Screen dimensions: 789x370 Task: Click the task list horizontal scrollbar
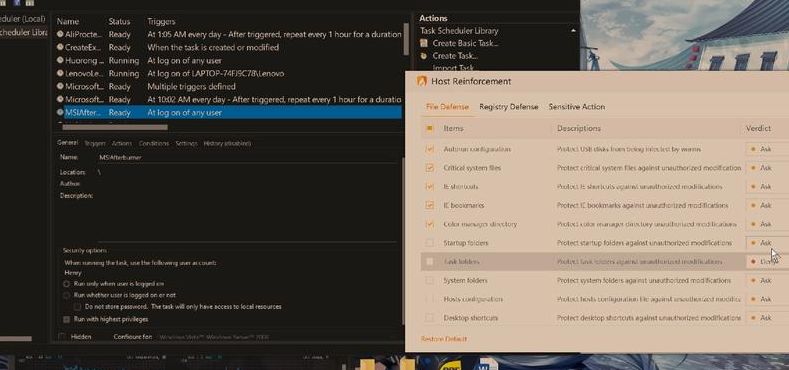point(115,127)
